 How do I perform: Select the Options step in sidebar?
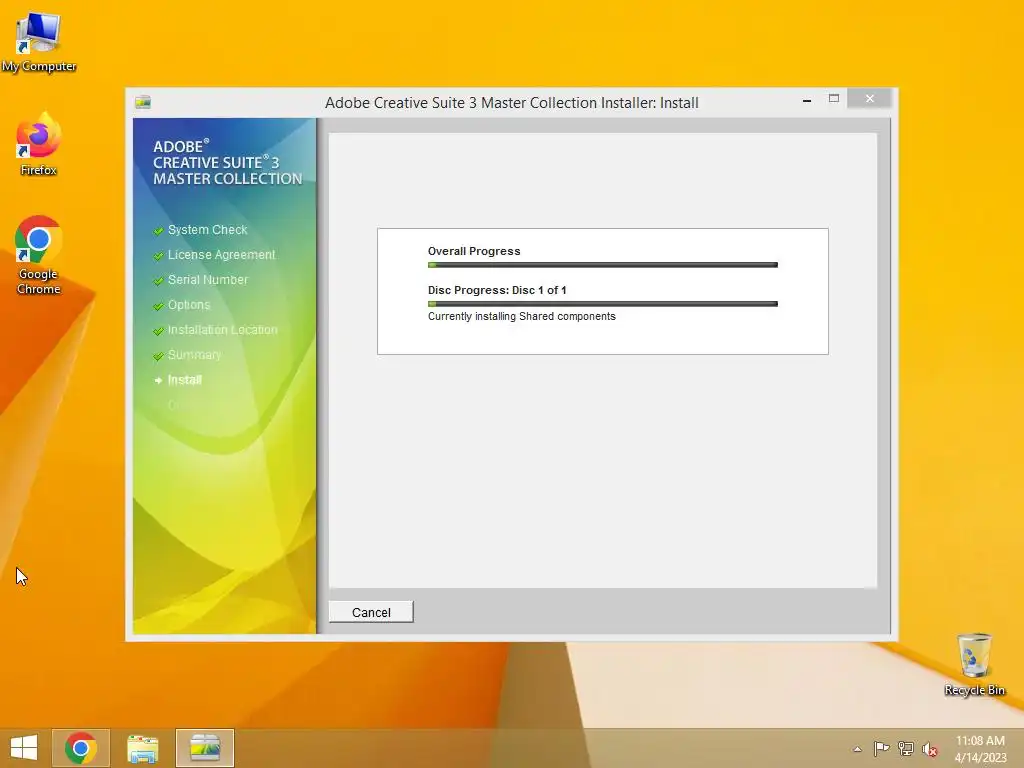coord(188,305)
